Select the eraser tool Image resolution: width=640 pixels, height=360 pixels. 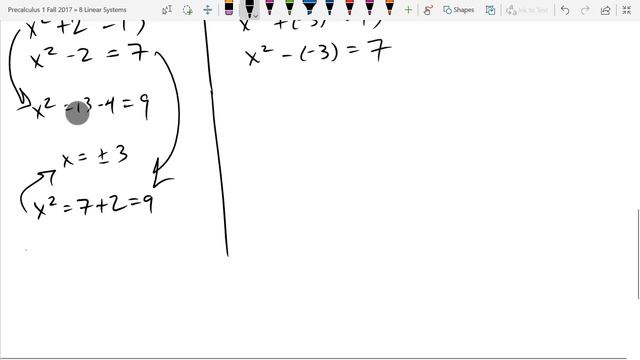229,8
